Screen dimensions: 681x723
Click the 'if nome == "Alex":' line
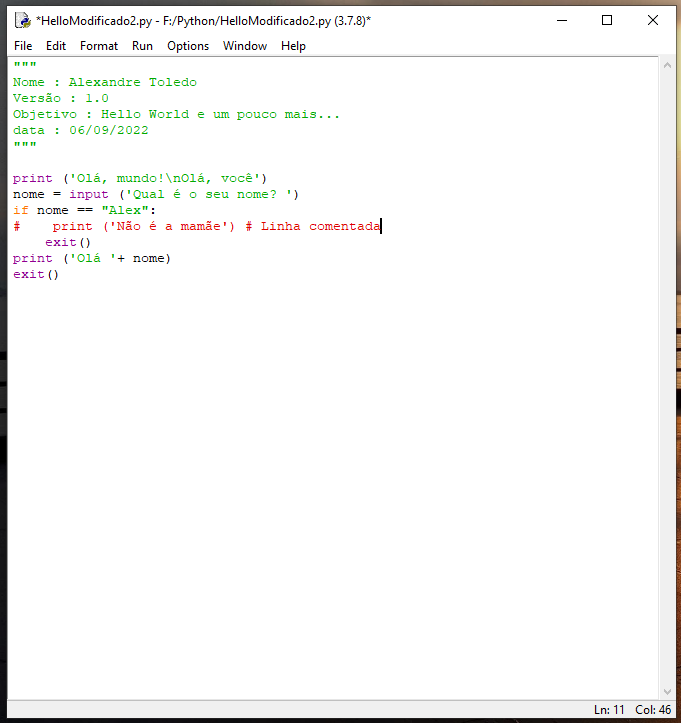pos(85,210)
